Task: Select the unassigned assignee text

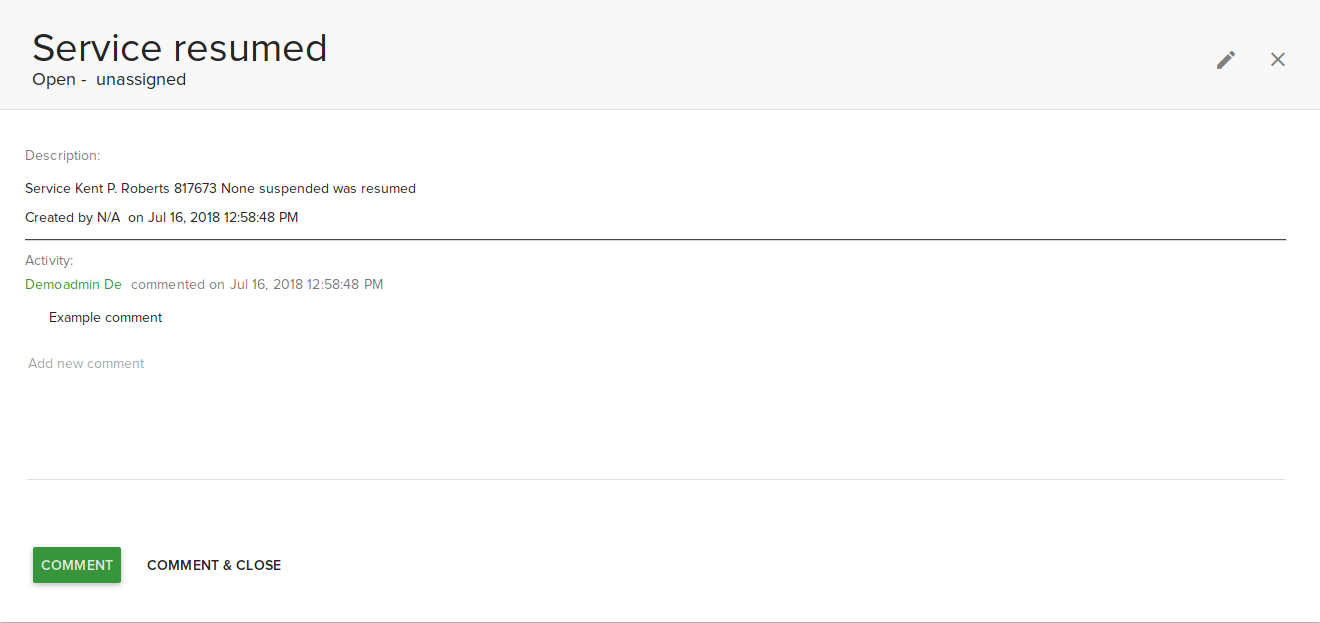Action: pyautogui.click(x=141, y=80)
